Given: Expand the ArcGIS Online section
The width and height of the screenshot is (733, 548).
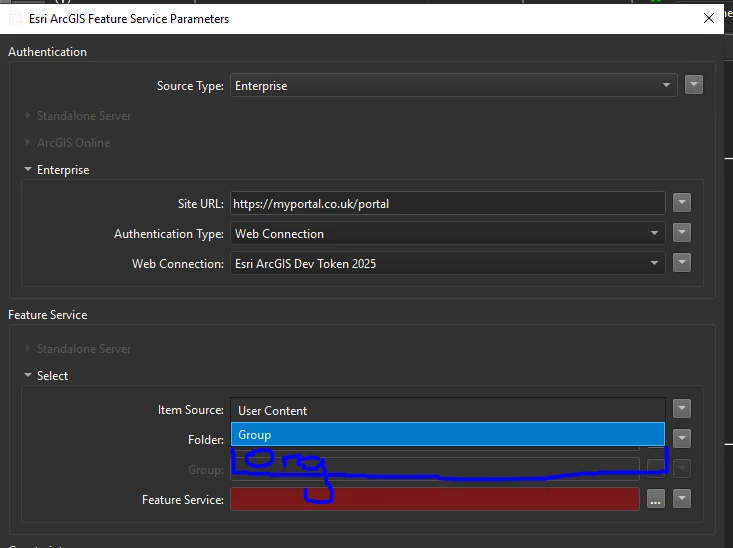Looking at the screenshot, I should (28, 142).
